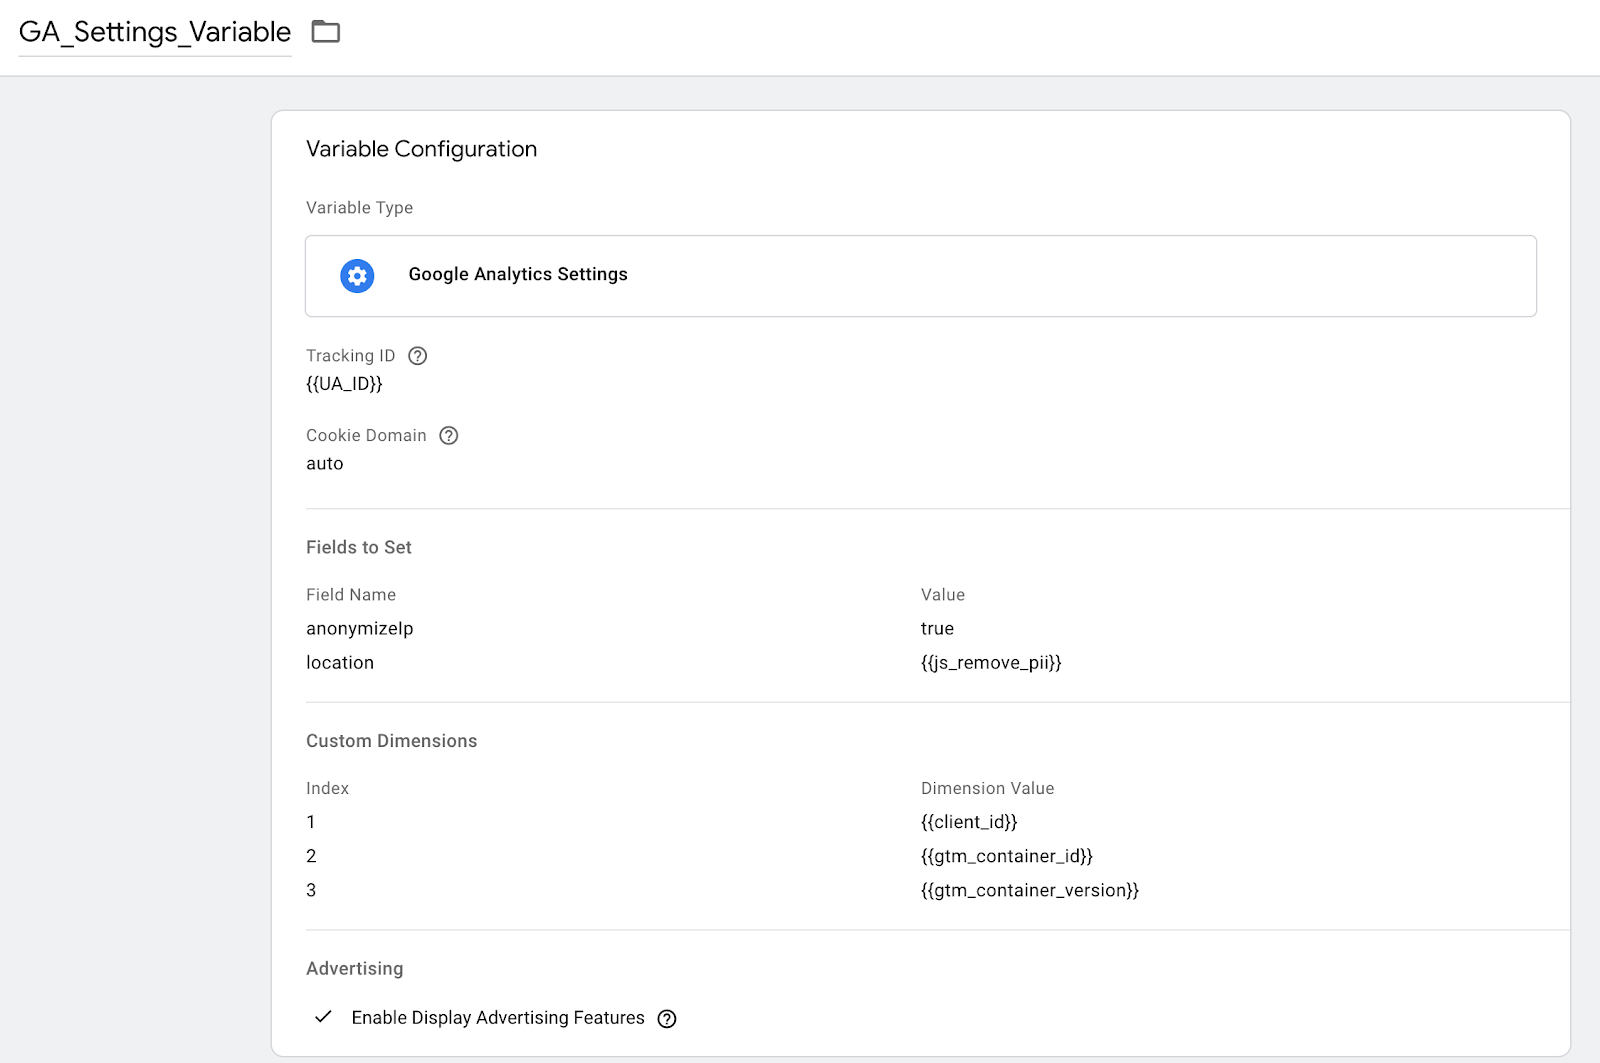Click the {{UA_ID}} tracking ID value
This screenshot has width=1600, height=1063.
pyautogui.click(x=344, y=384)
